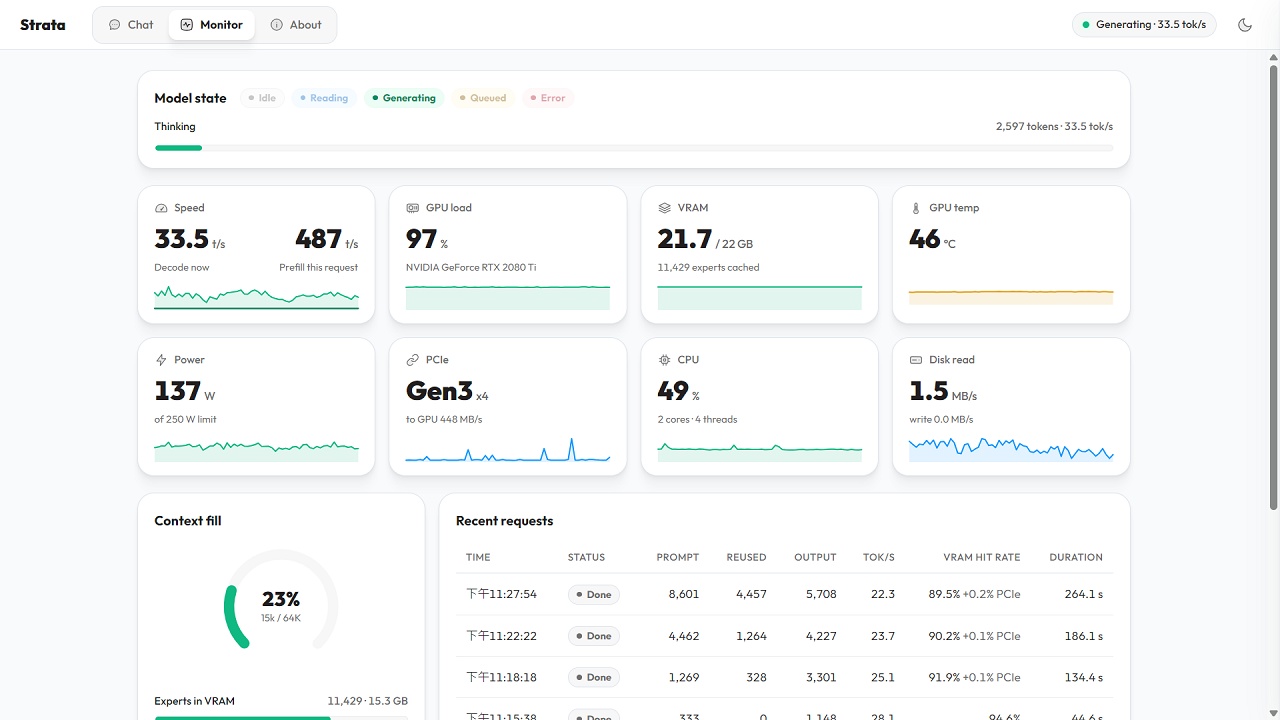1280x720 pixels.
Task: Click the Thinking progress bar
Action: 634,148
